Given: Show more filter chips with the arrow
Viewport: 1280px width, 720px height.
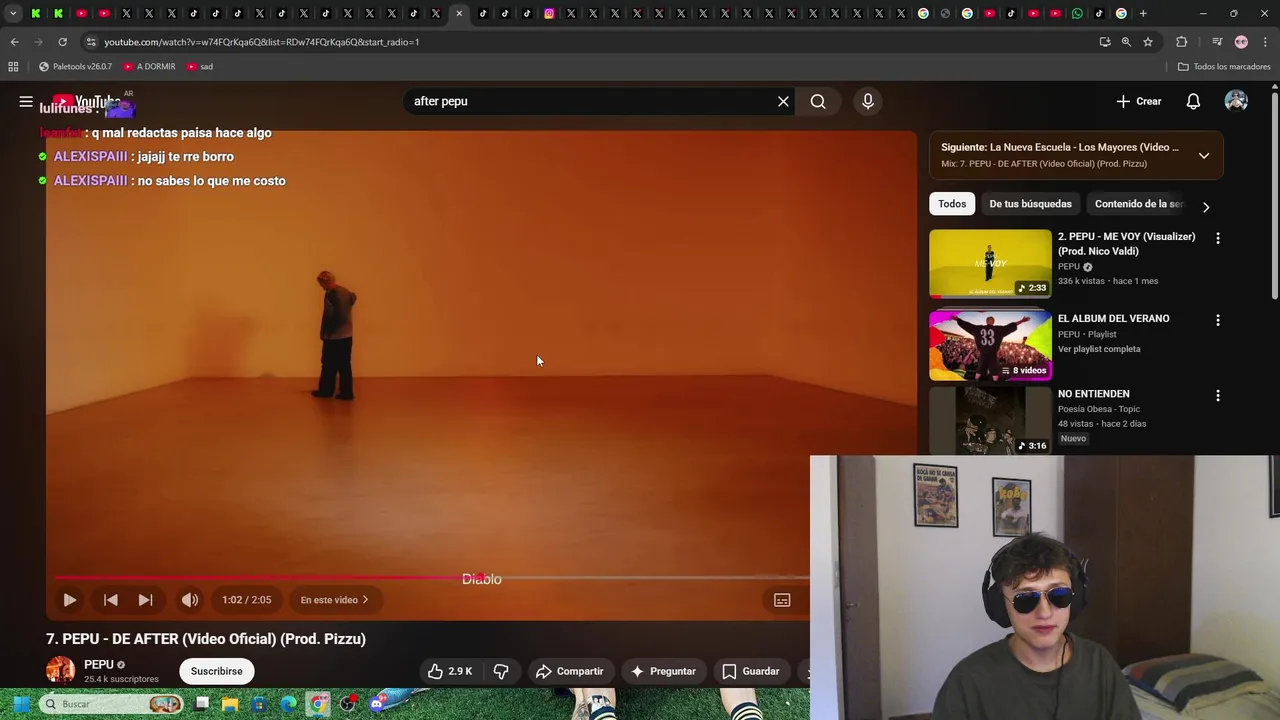Looking at the screenshot, I should click(x=1206, y=207).
